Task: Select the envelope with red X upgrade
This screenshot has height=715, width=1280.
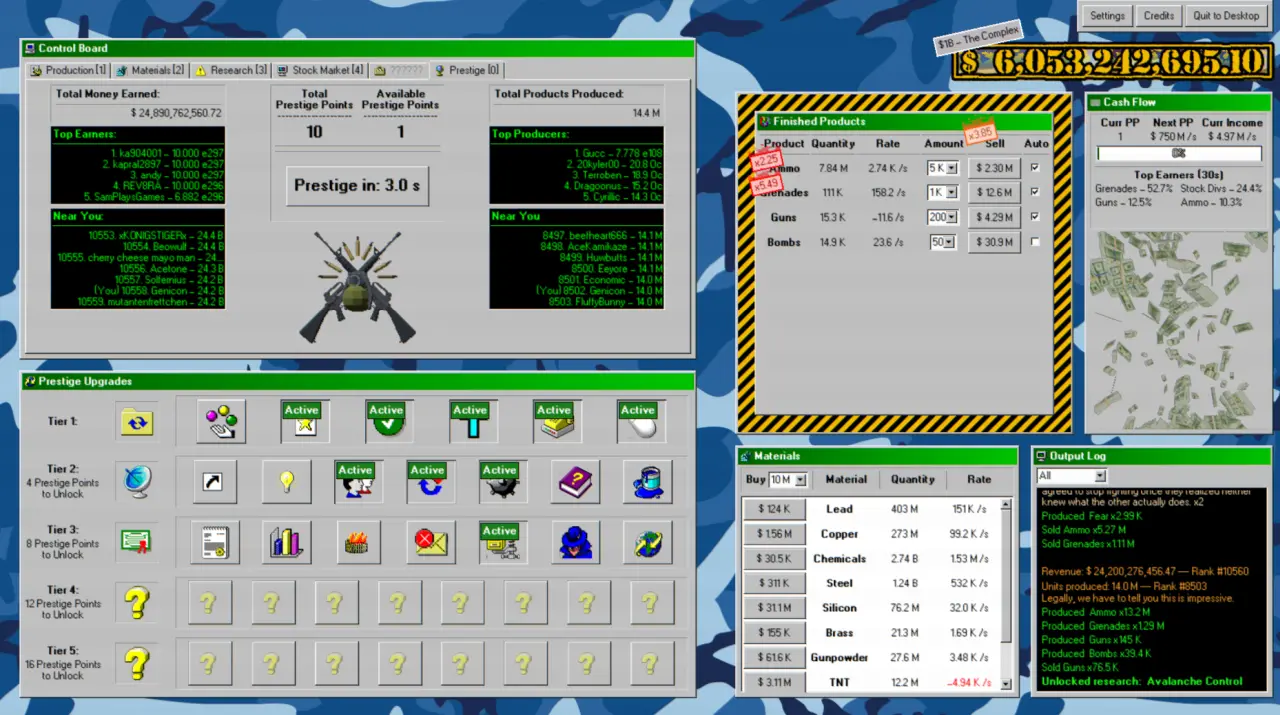Action: pos(431,543)
